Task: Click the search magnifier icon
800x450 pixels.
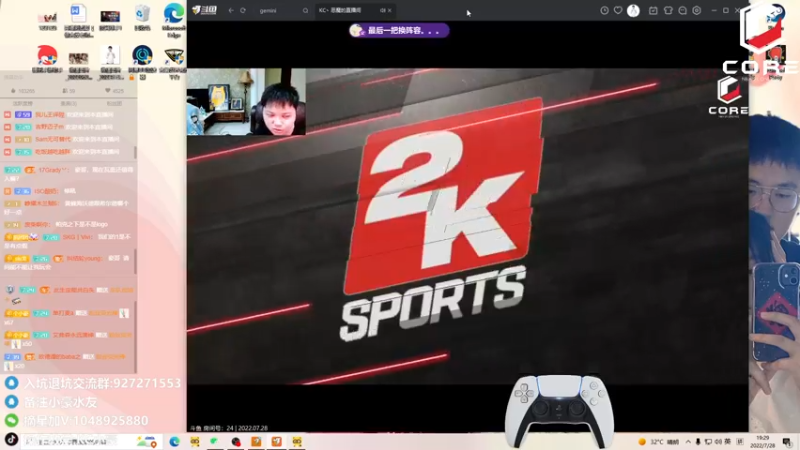Action: coord(305,10)
